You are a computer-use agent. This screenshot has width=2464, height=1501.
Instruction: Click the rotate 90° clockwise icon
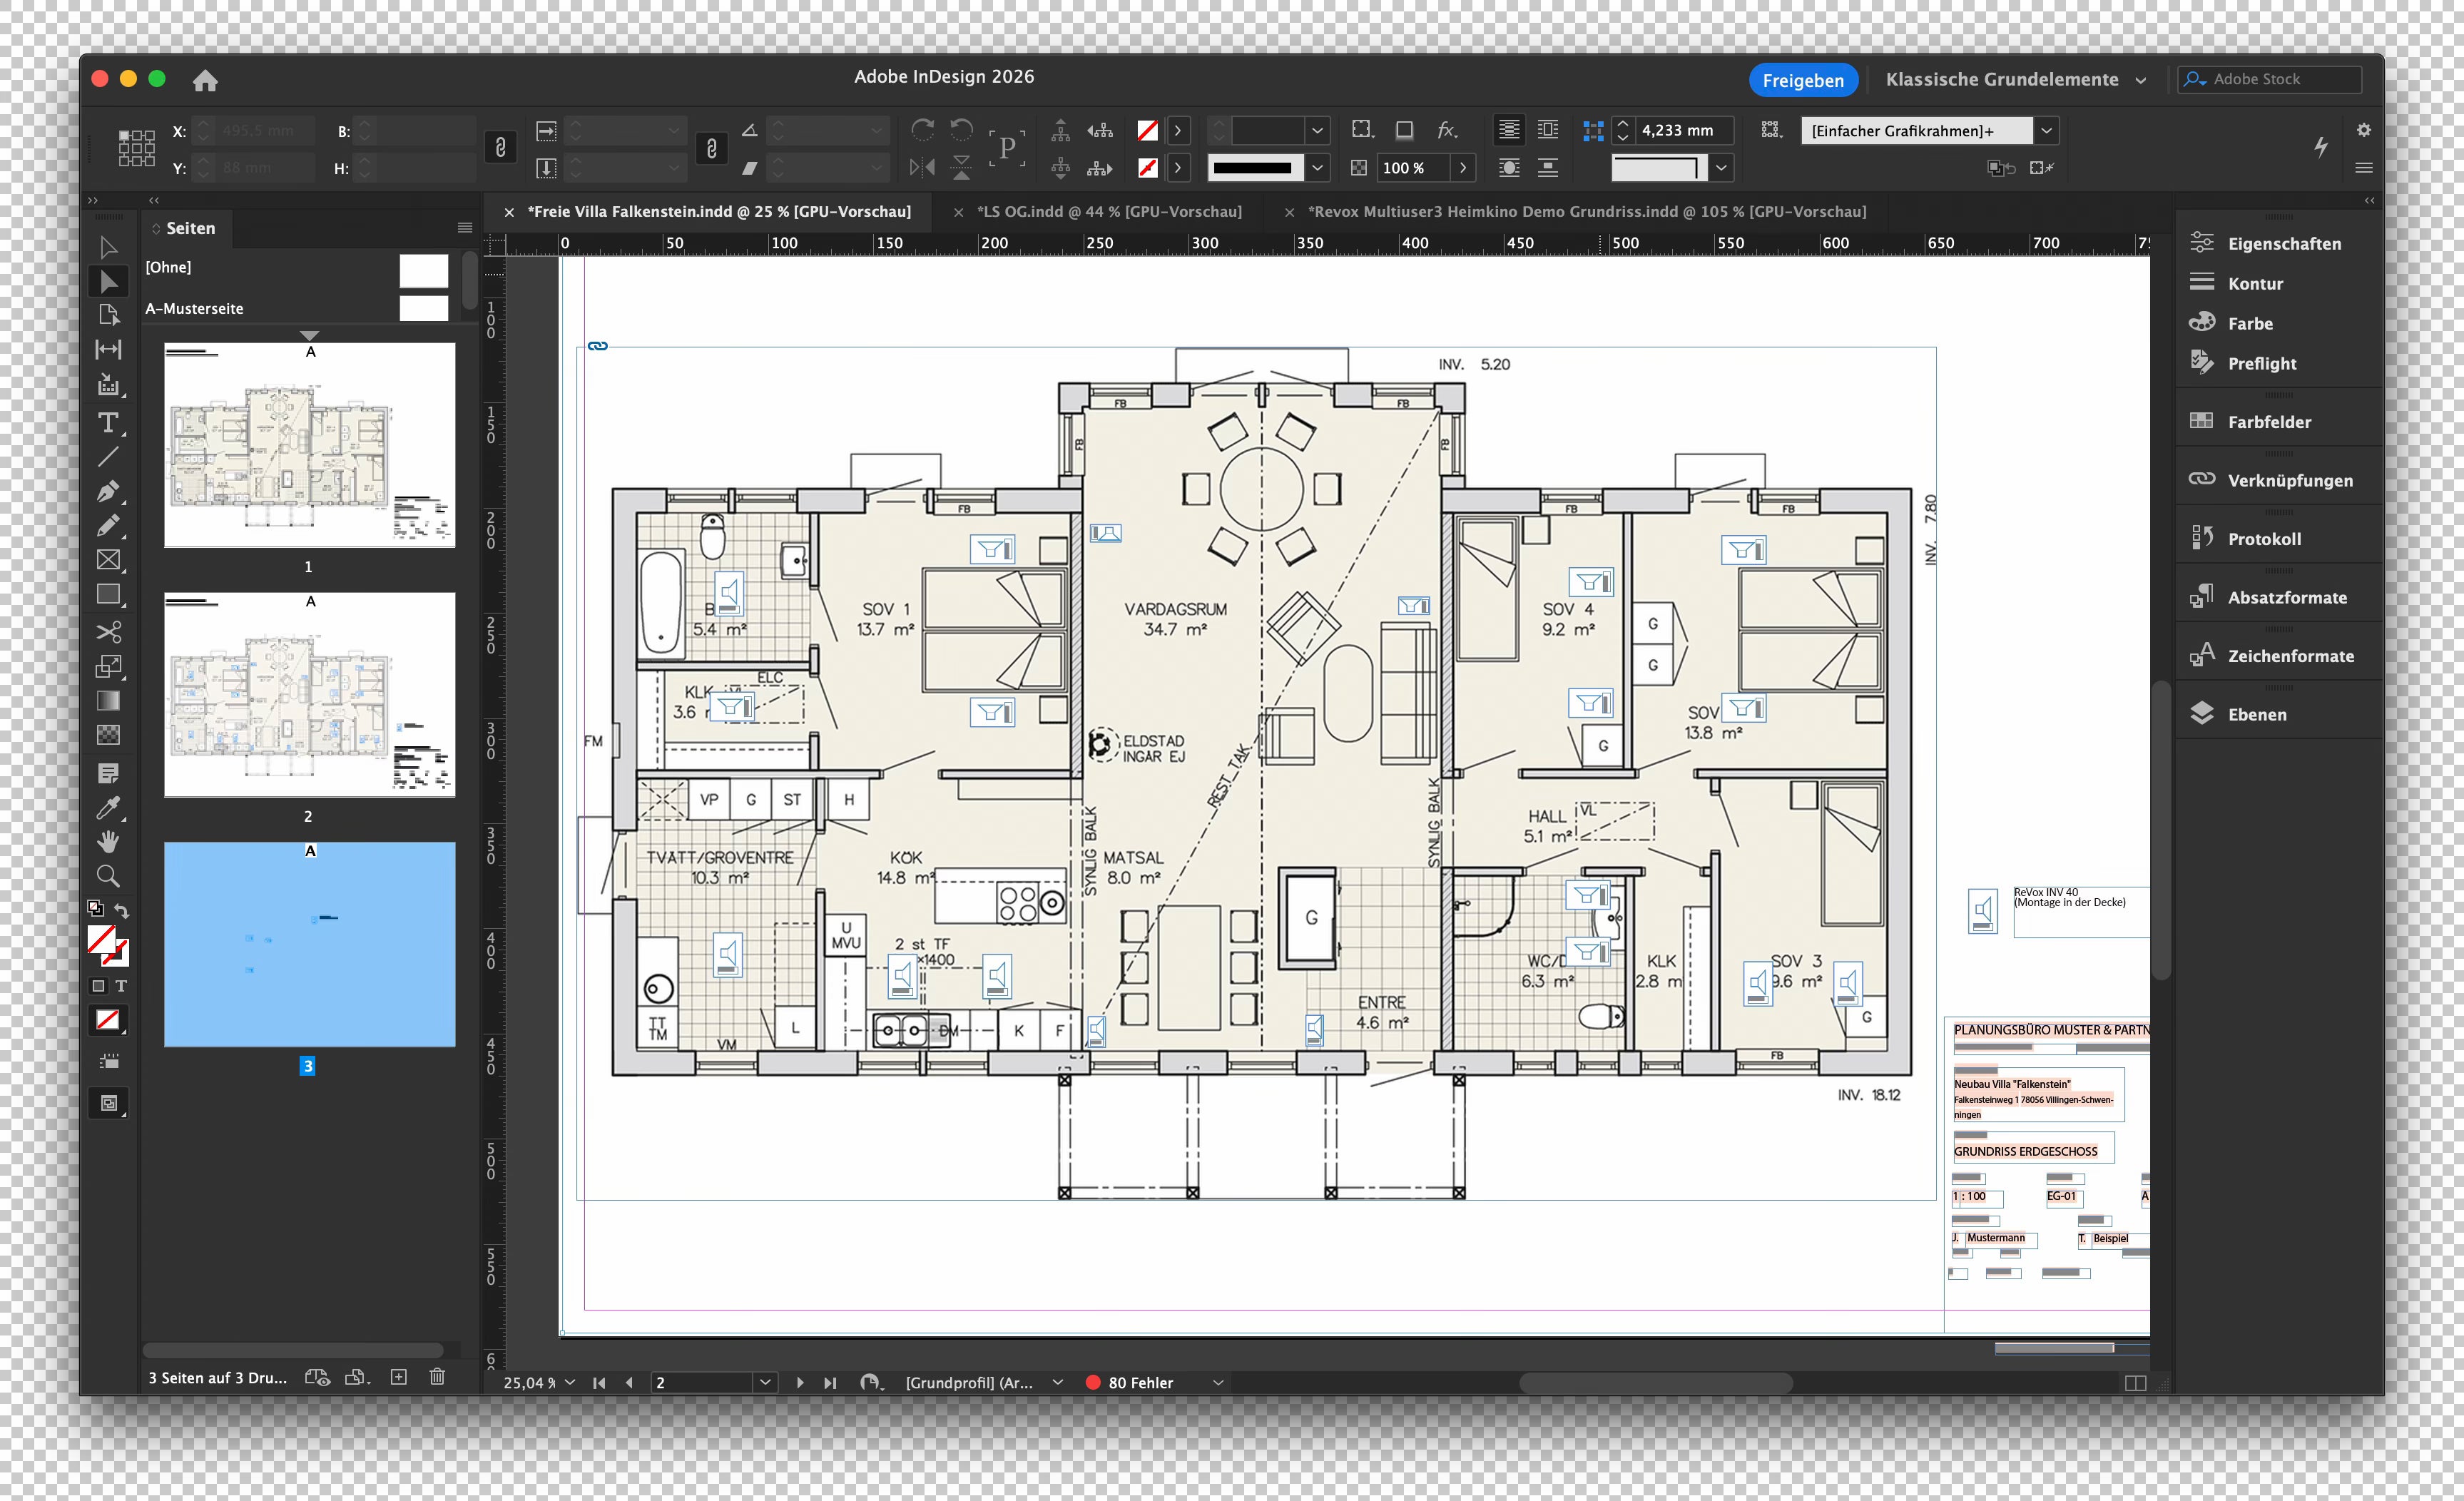[922, 130]
